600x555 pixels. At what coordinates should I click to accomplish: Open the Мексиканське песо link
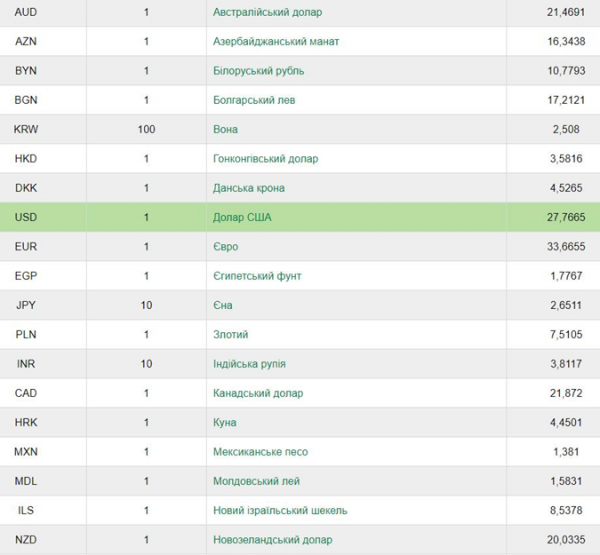(x=260, y=452)
